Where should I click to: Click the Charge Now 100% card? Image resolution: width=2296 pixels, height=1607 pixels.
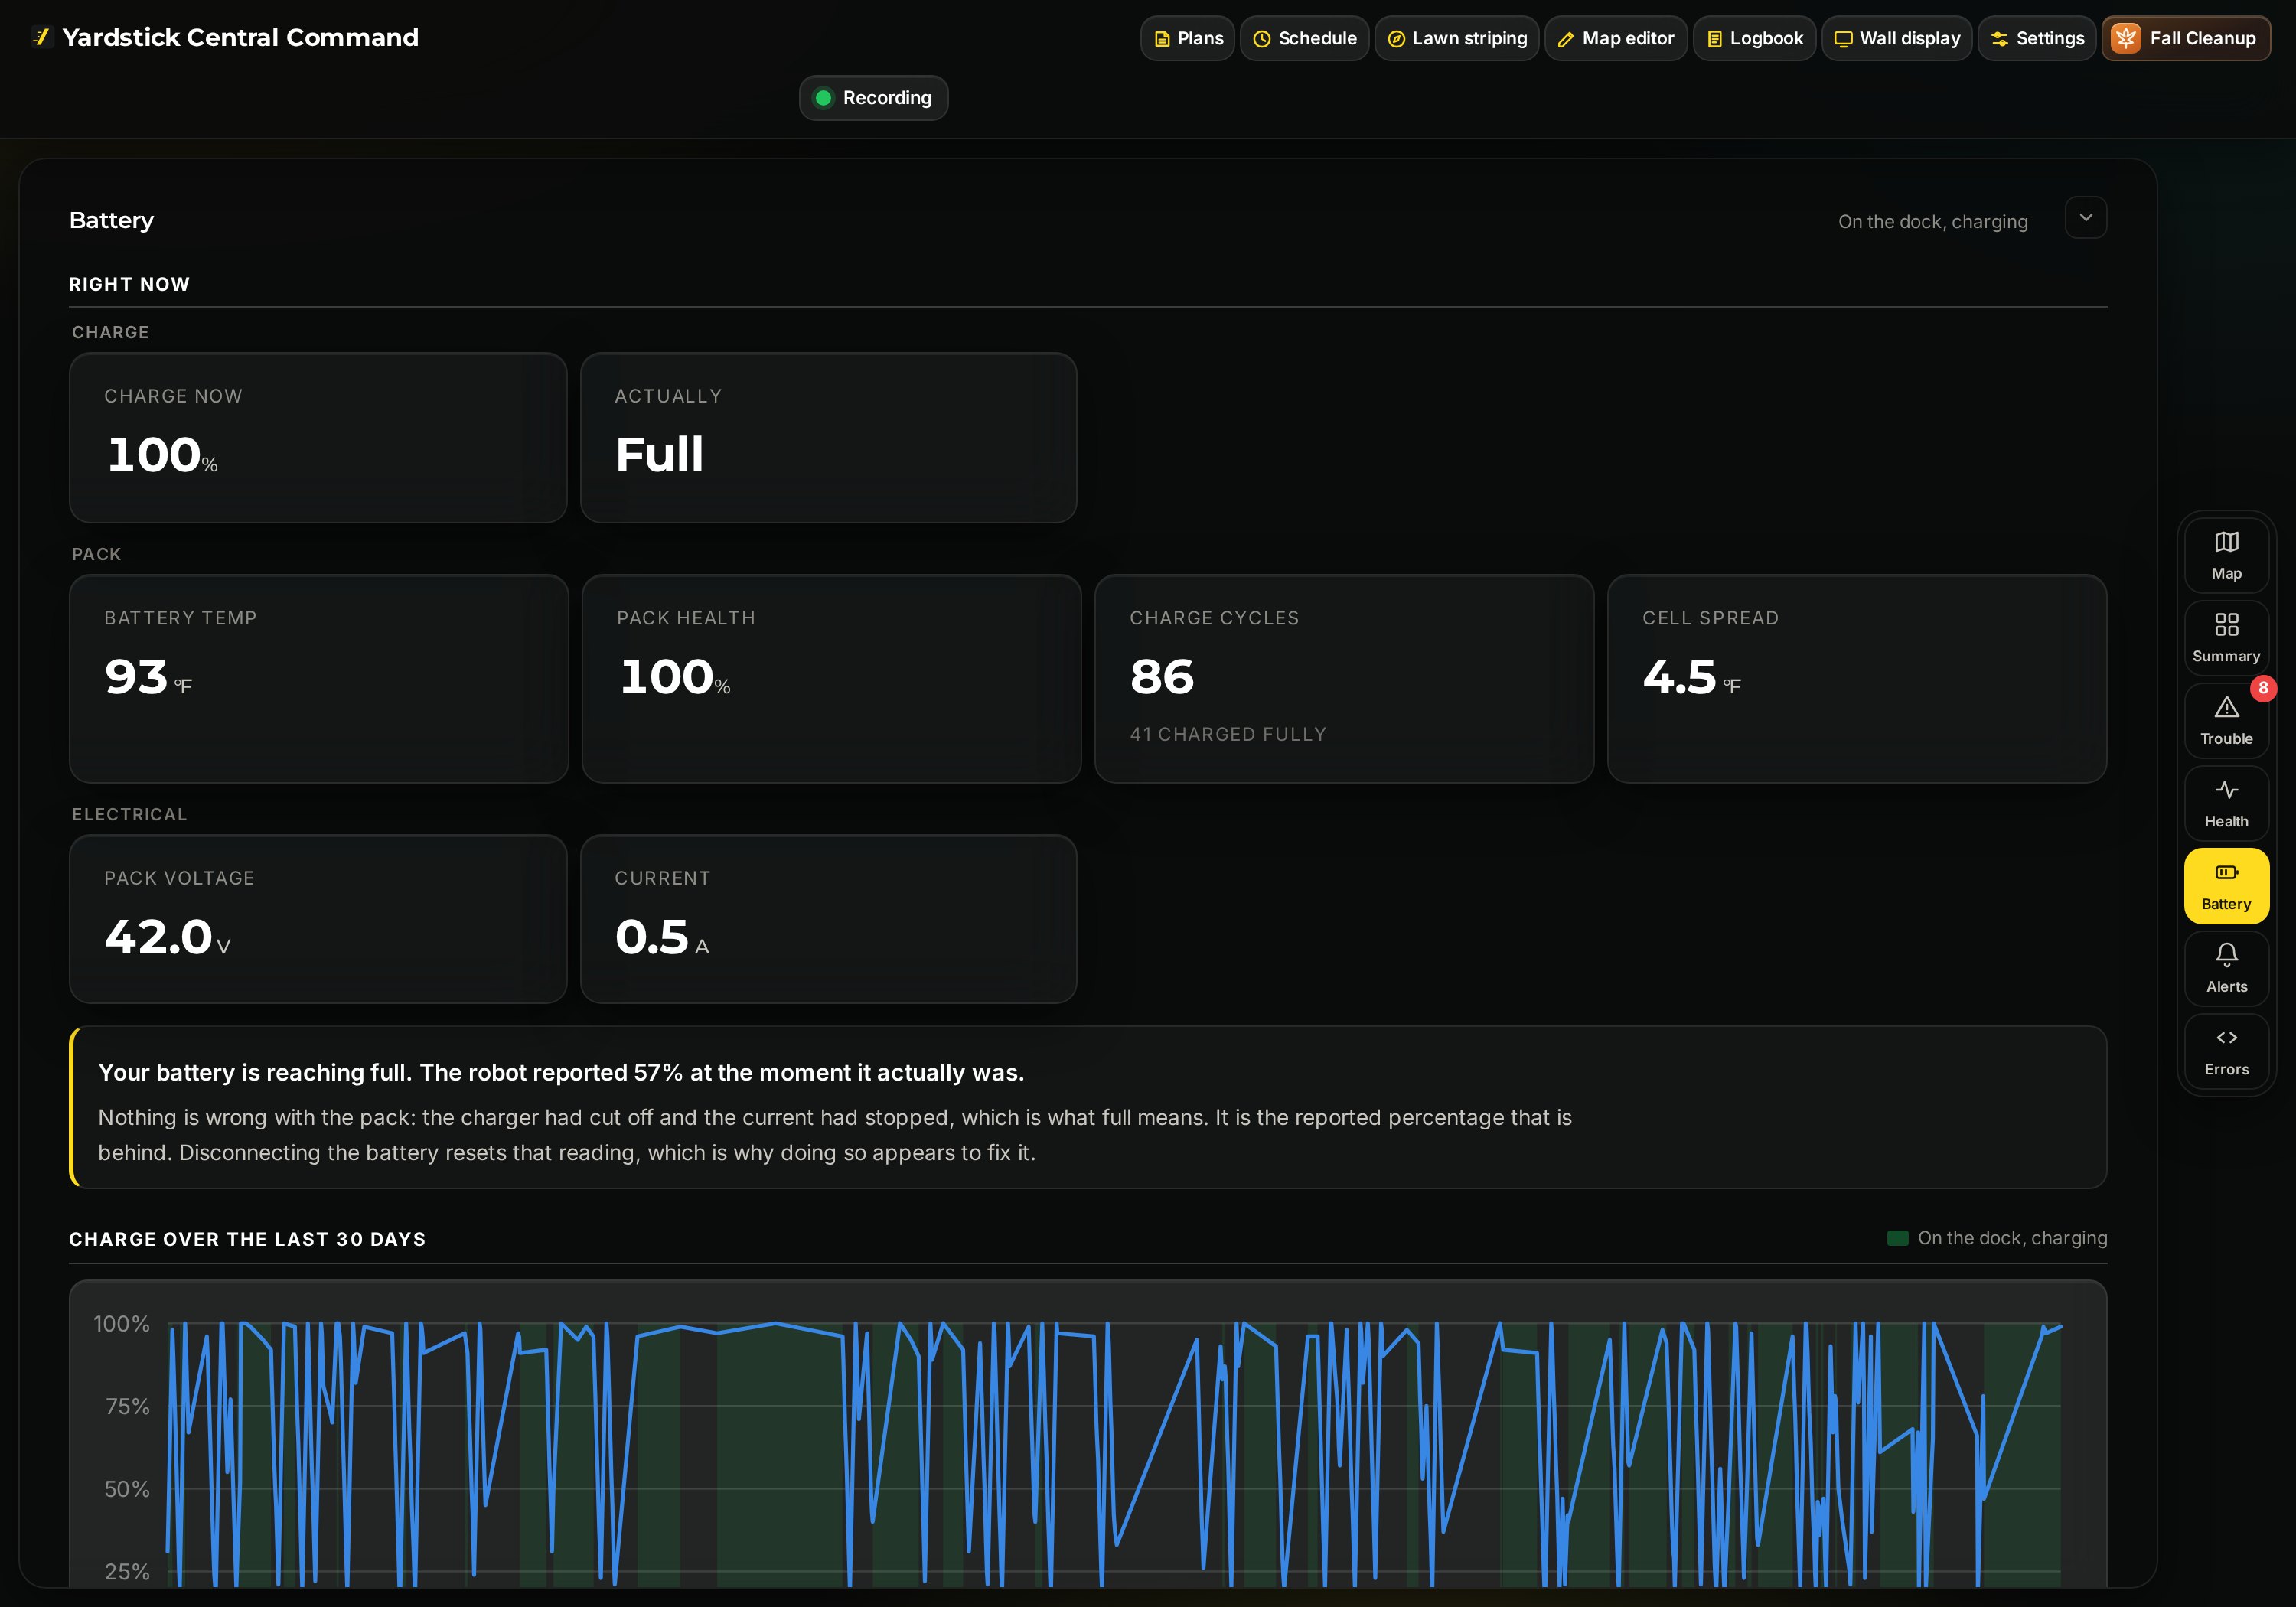318,438
